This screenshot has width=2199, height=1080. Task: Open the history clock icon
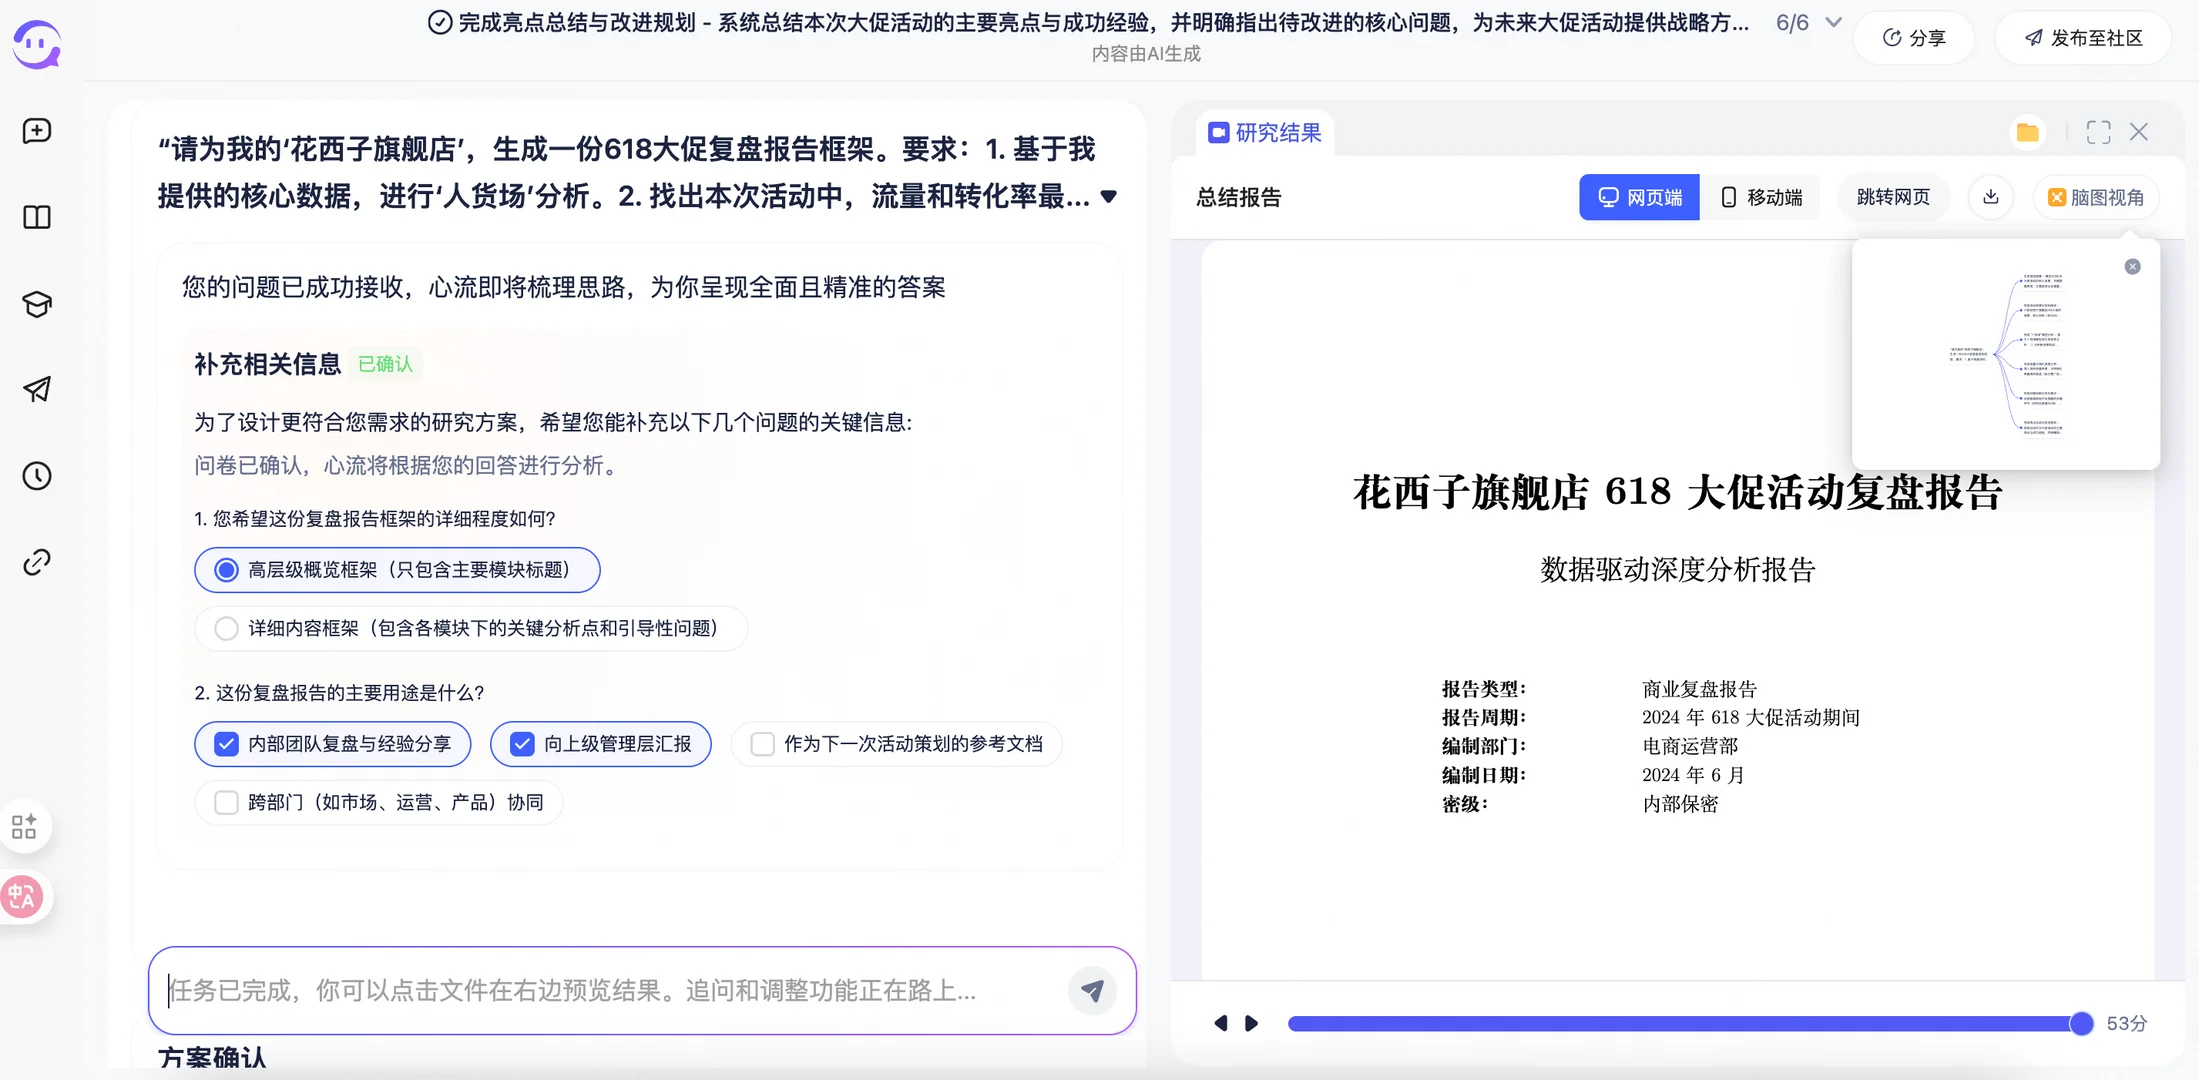pyautogui.click(x=37, y=476)
